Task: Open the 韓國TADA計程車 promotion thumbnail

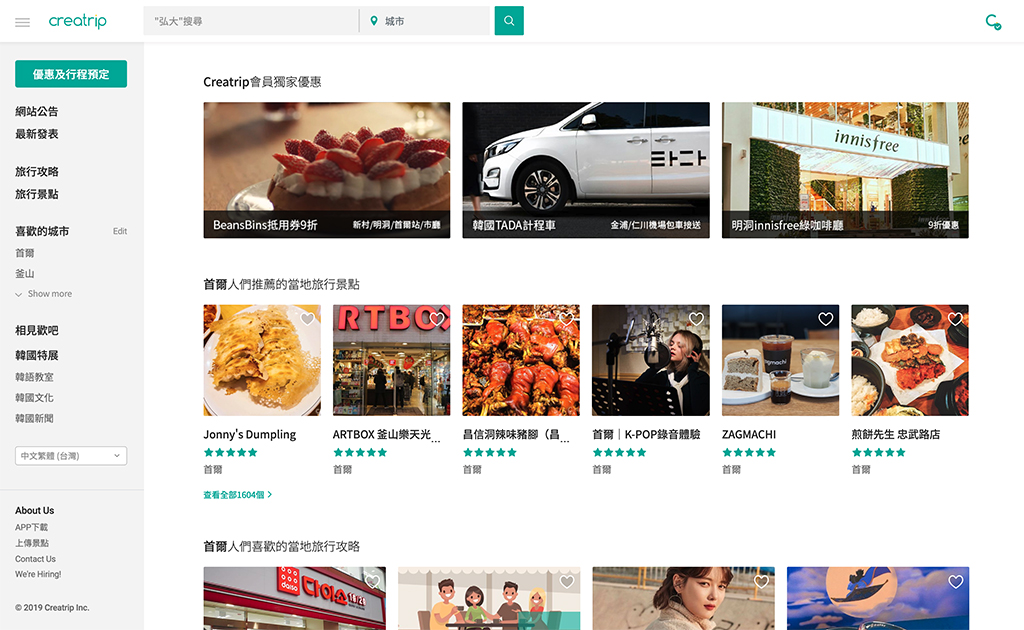Action: [x=586, y=170]
